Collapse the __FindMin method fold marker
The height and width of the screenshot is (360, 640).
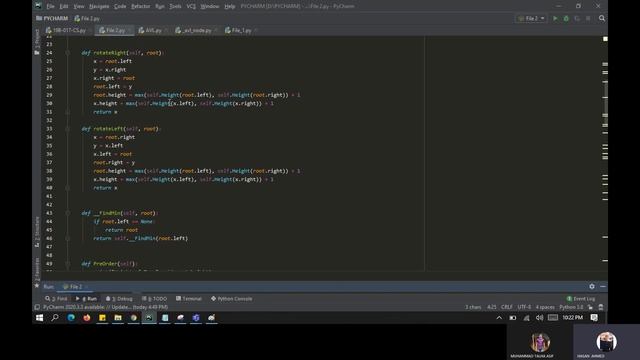[68, 213]
